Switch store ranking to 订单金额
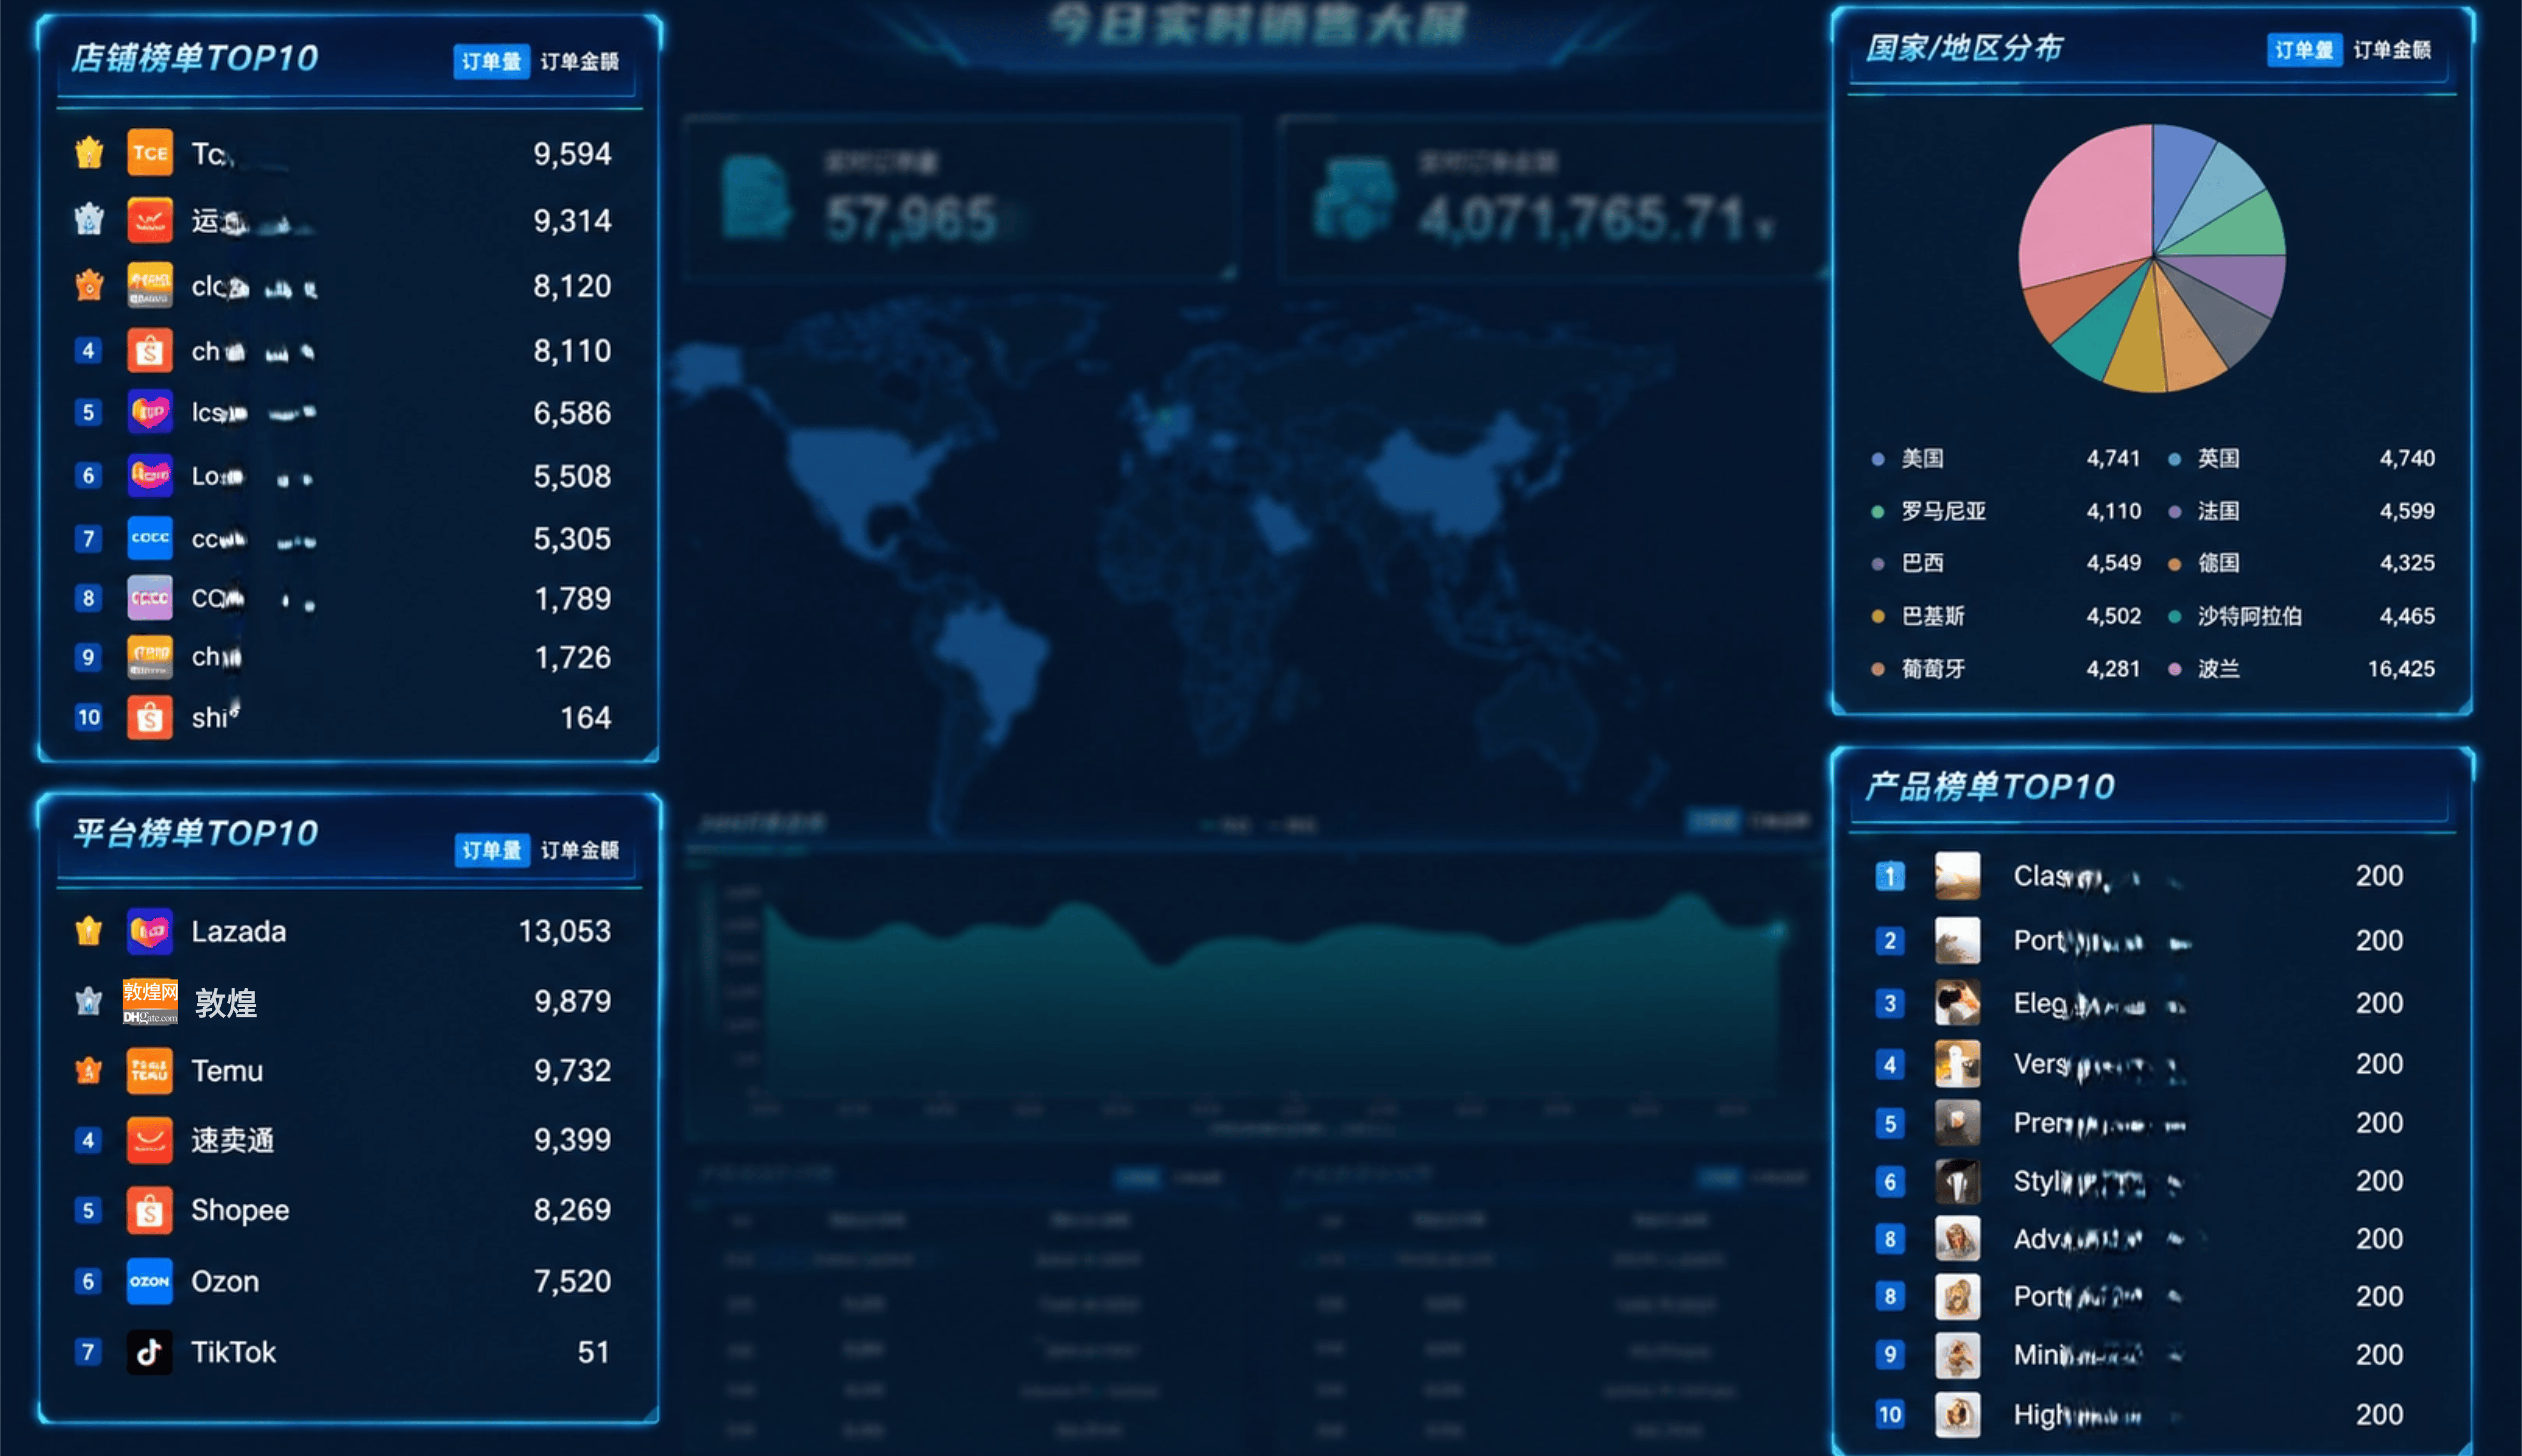 point(580,61)
